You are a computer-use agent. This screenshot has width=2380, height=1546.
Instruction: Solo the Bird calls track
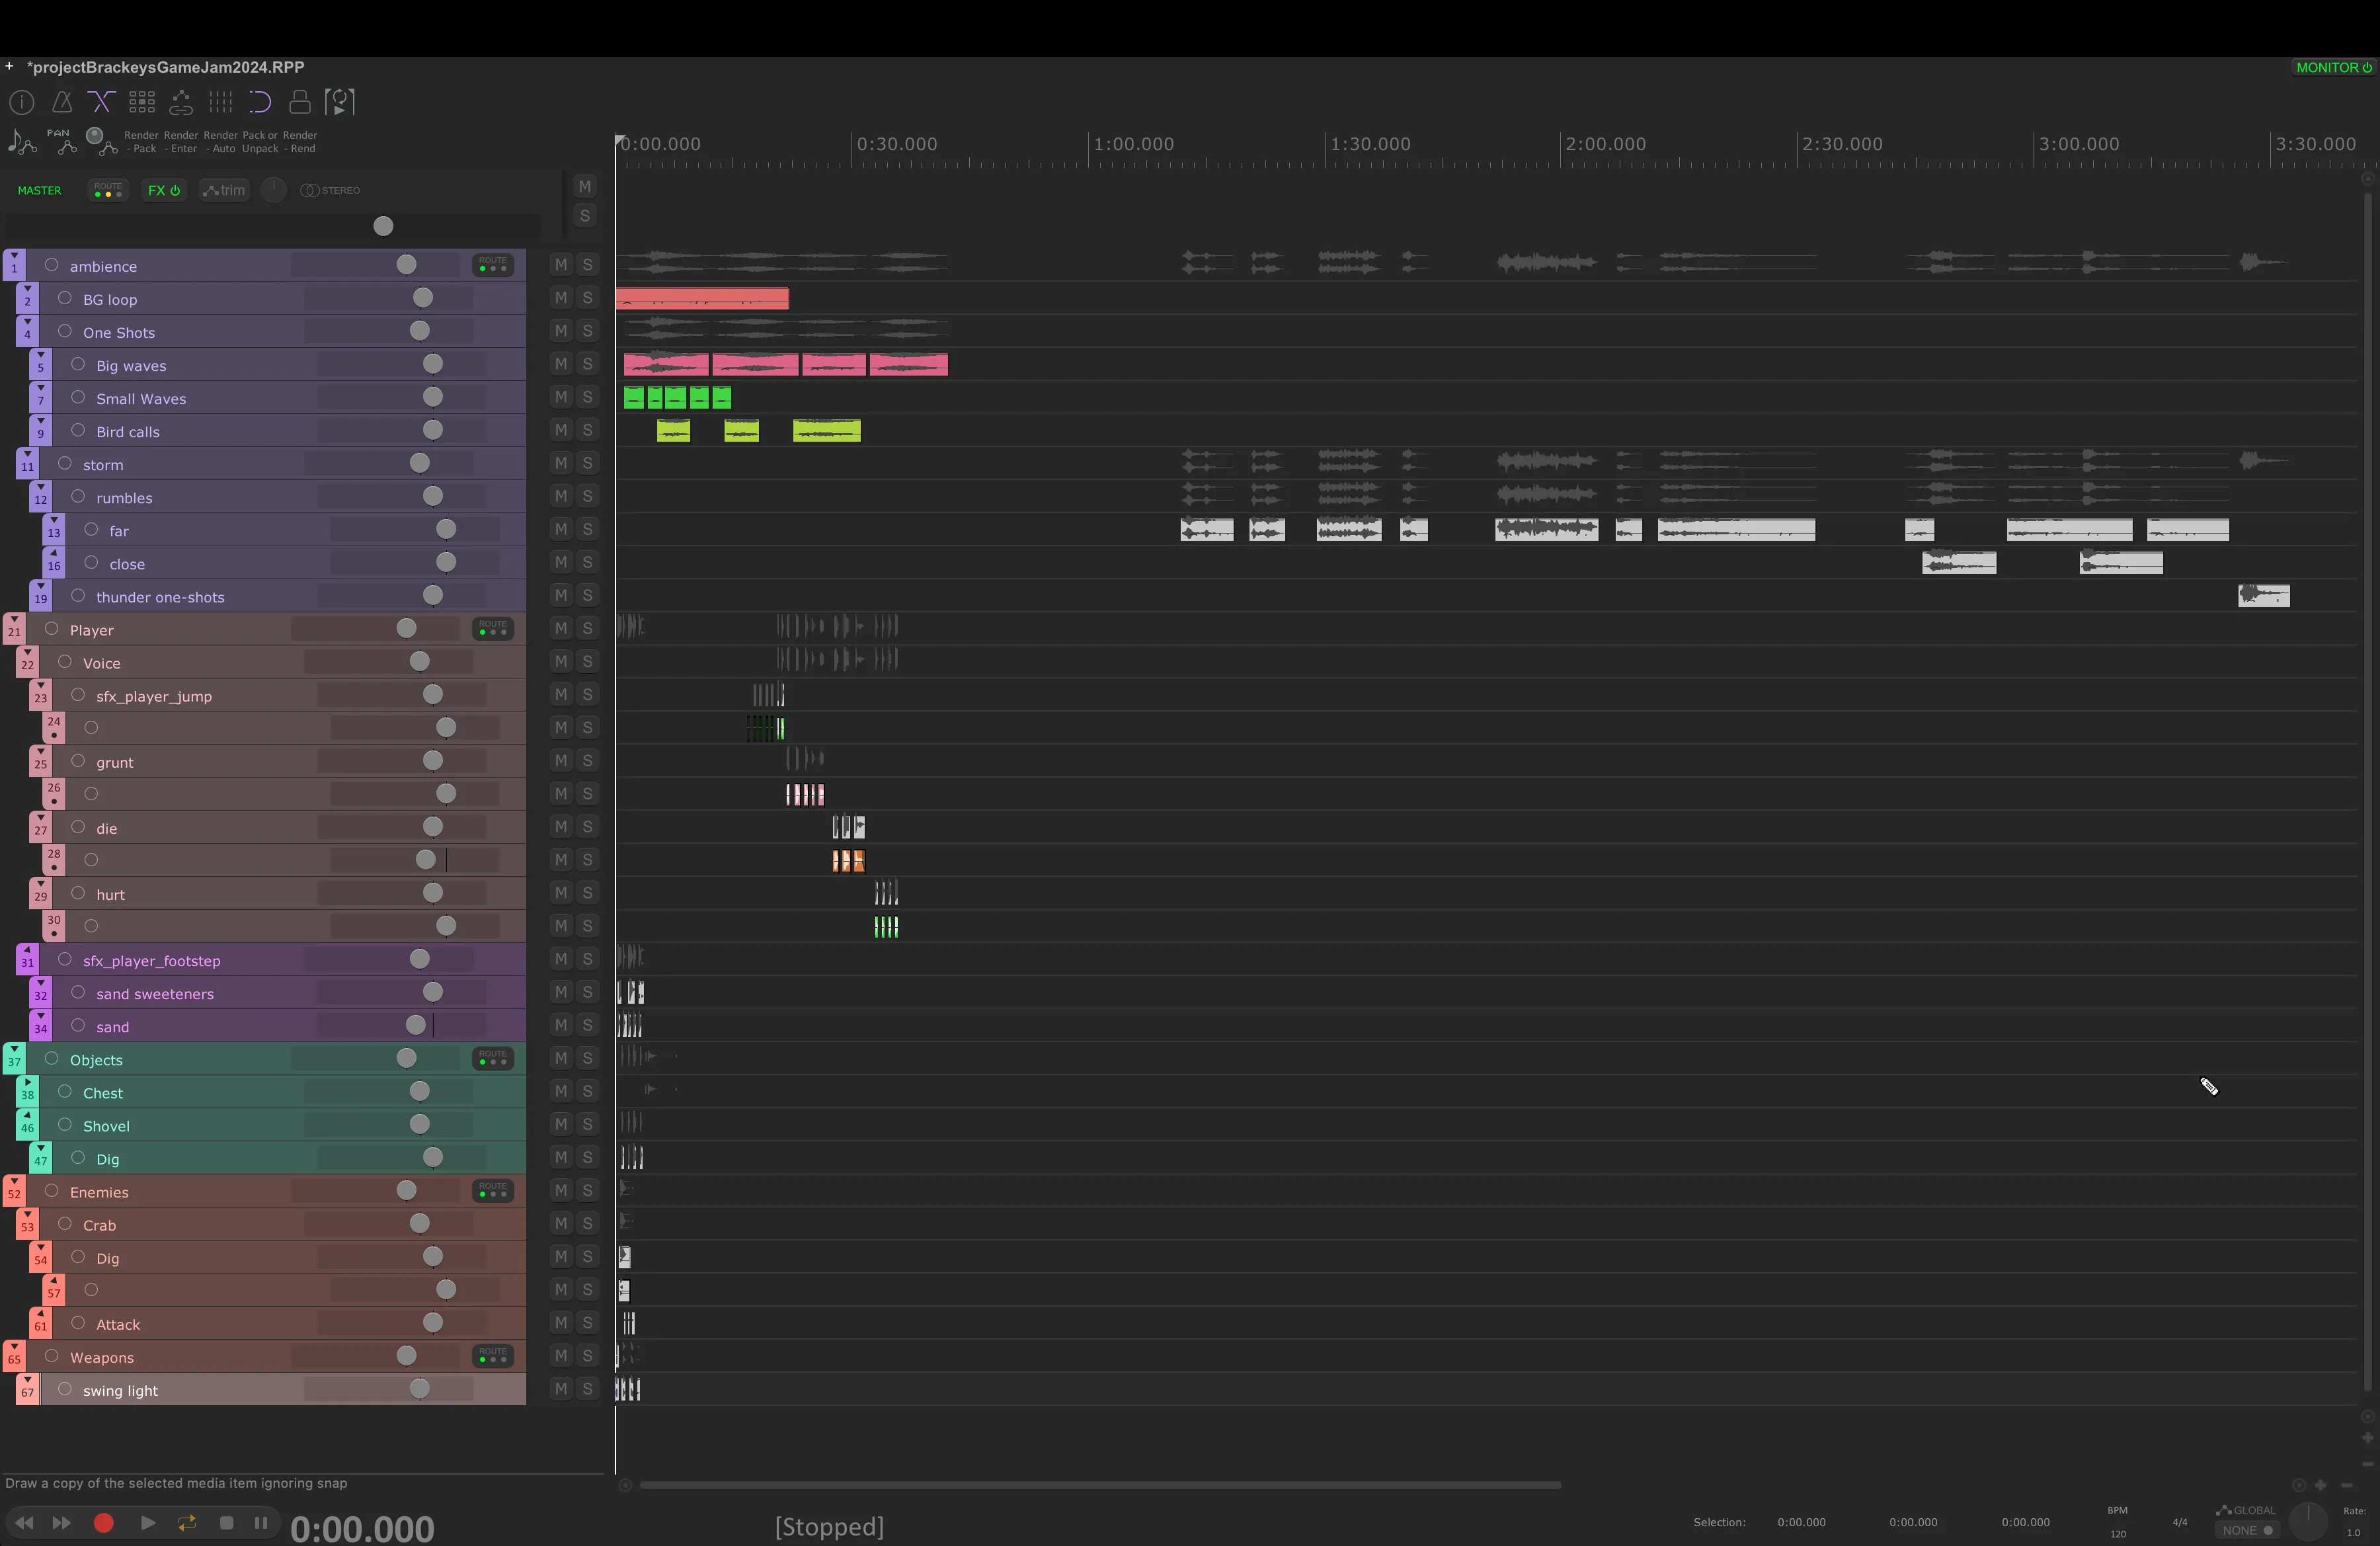coord(588,430)
